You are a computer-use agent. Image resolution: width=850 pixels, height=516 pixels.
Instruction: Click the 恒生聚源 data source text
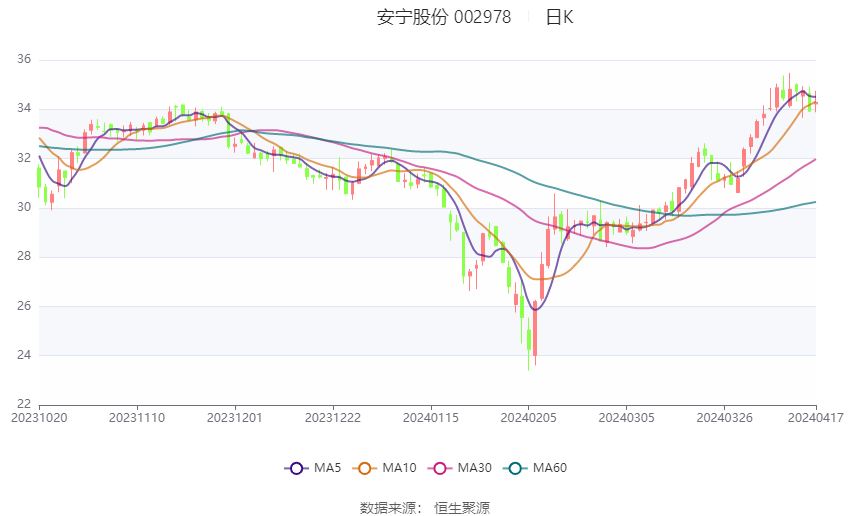[x=462, y=508]
